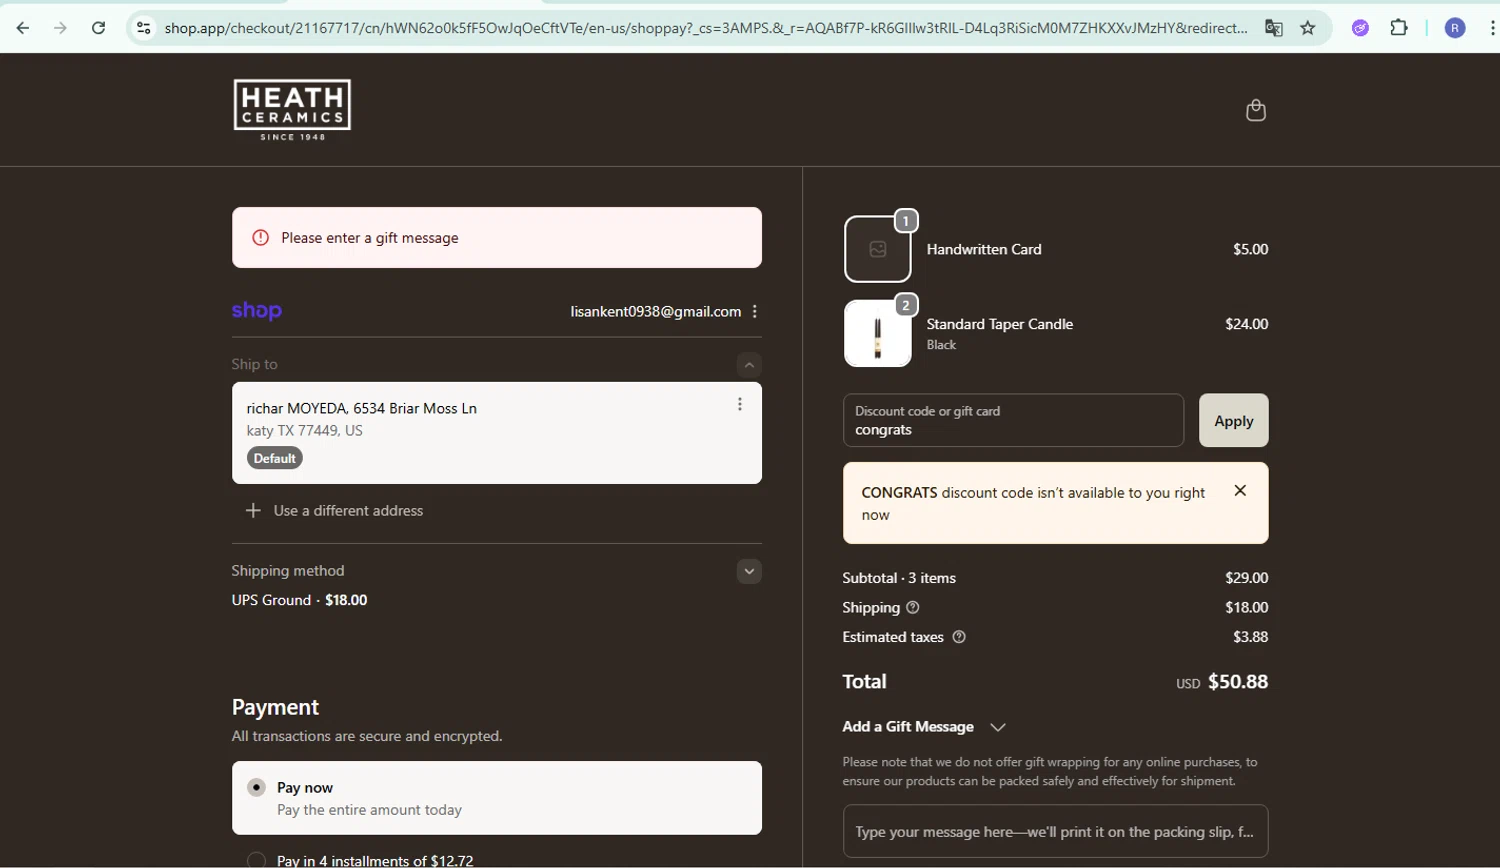Click the browser address bar URL
The image size is (1500, 868).
pos(705,28)
